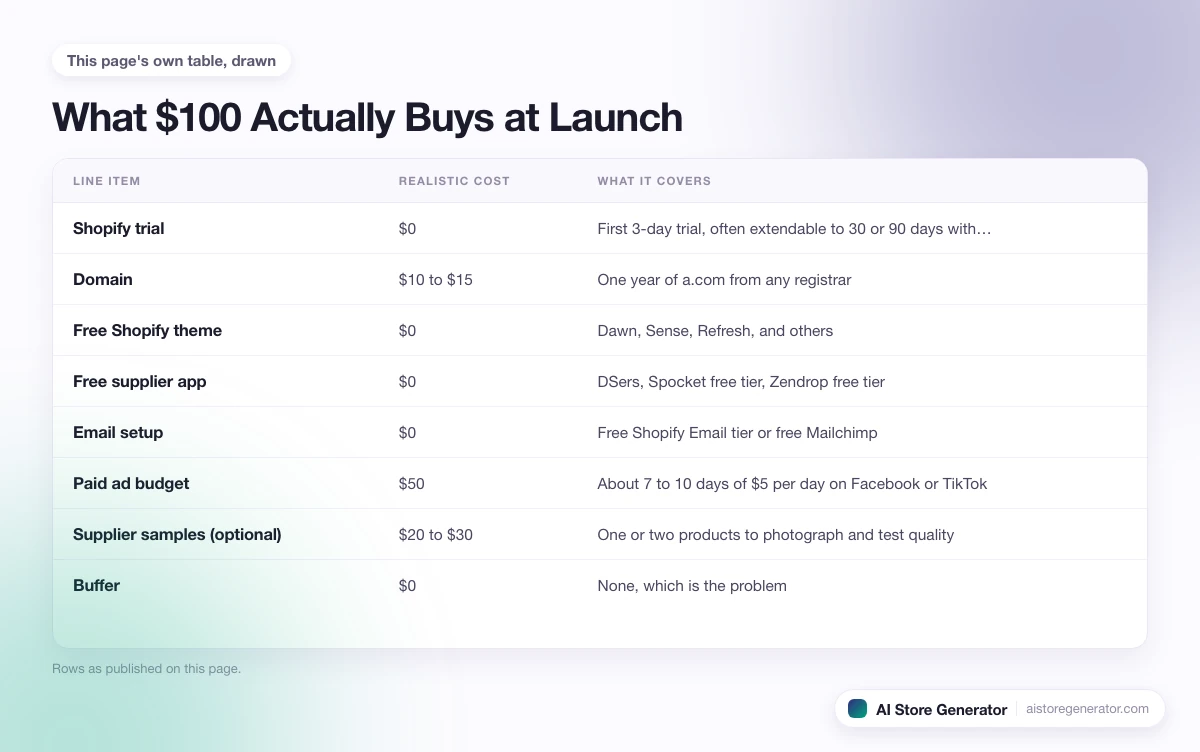
Task: Click the $0 cost in the Shopify trial row
Action: point(407,228)
